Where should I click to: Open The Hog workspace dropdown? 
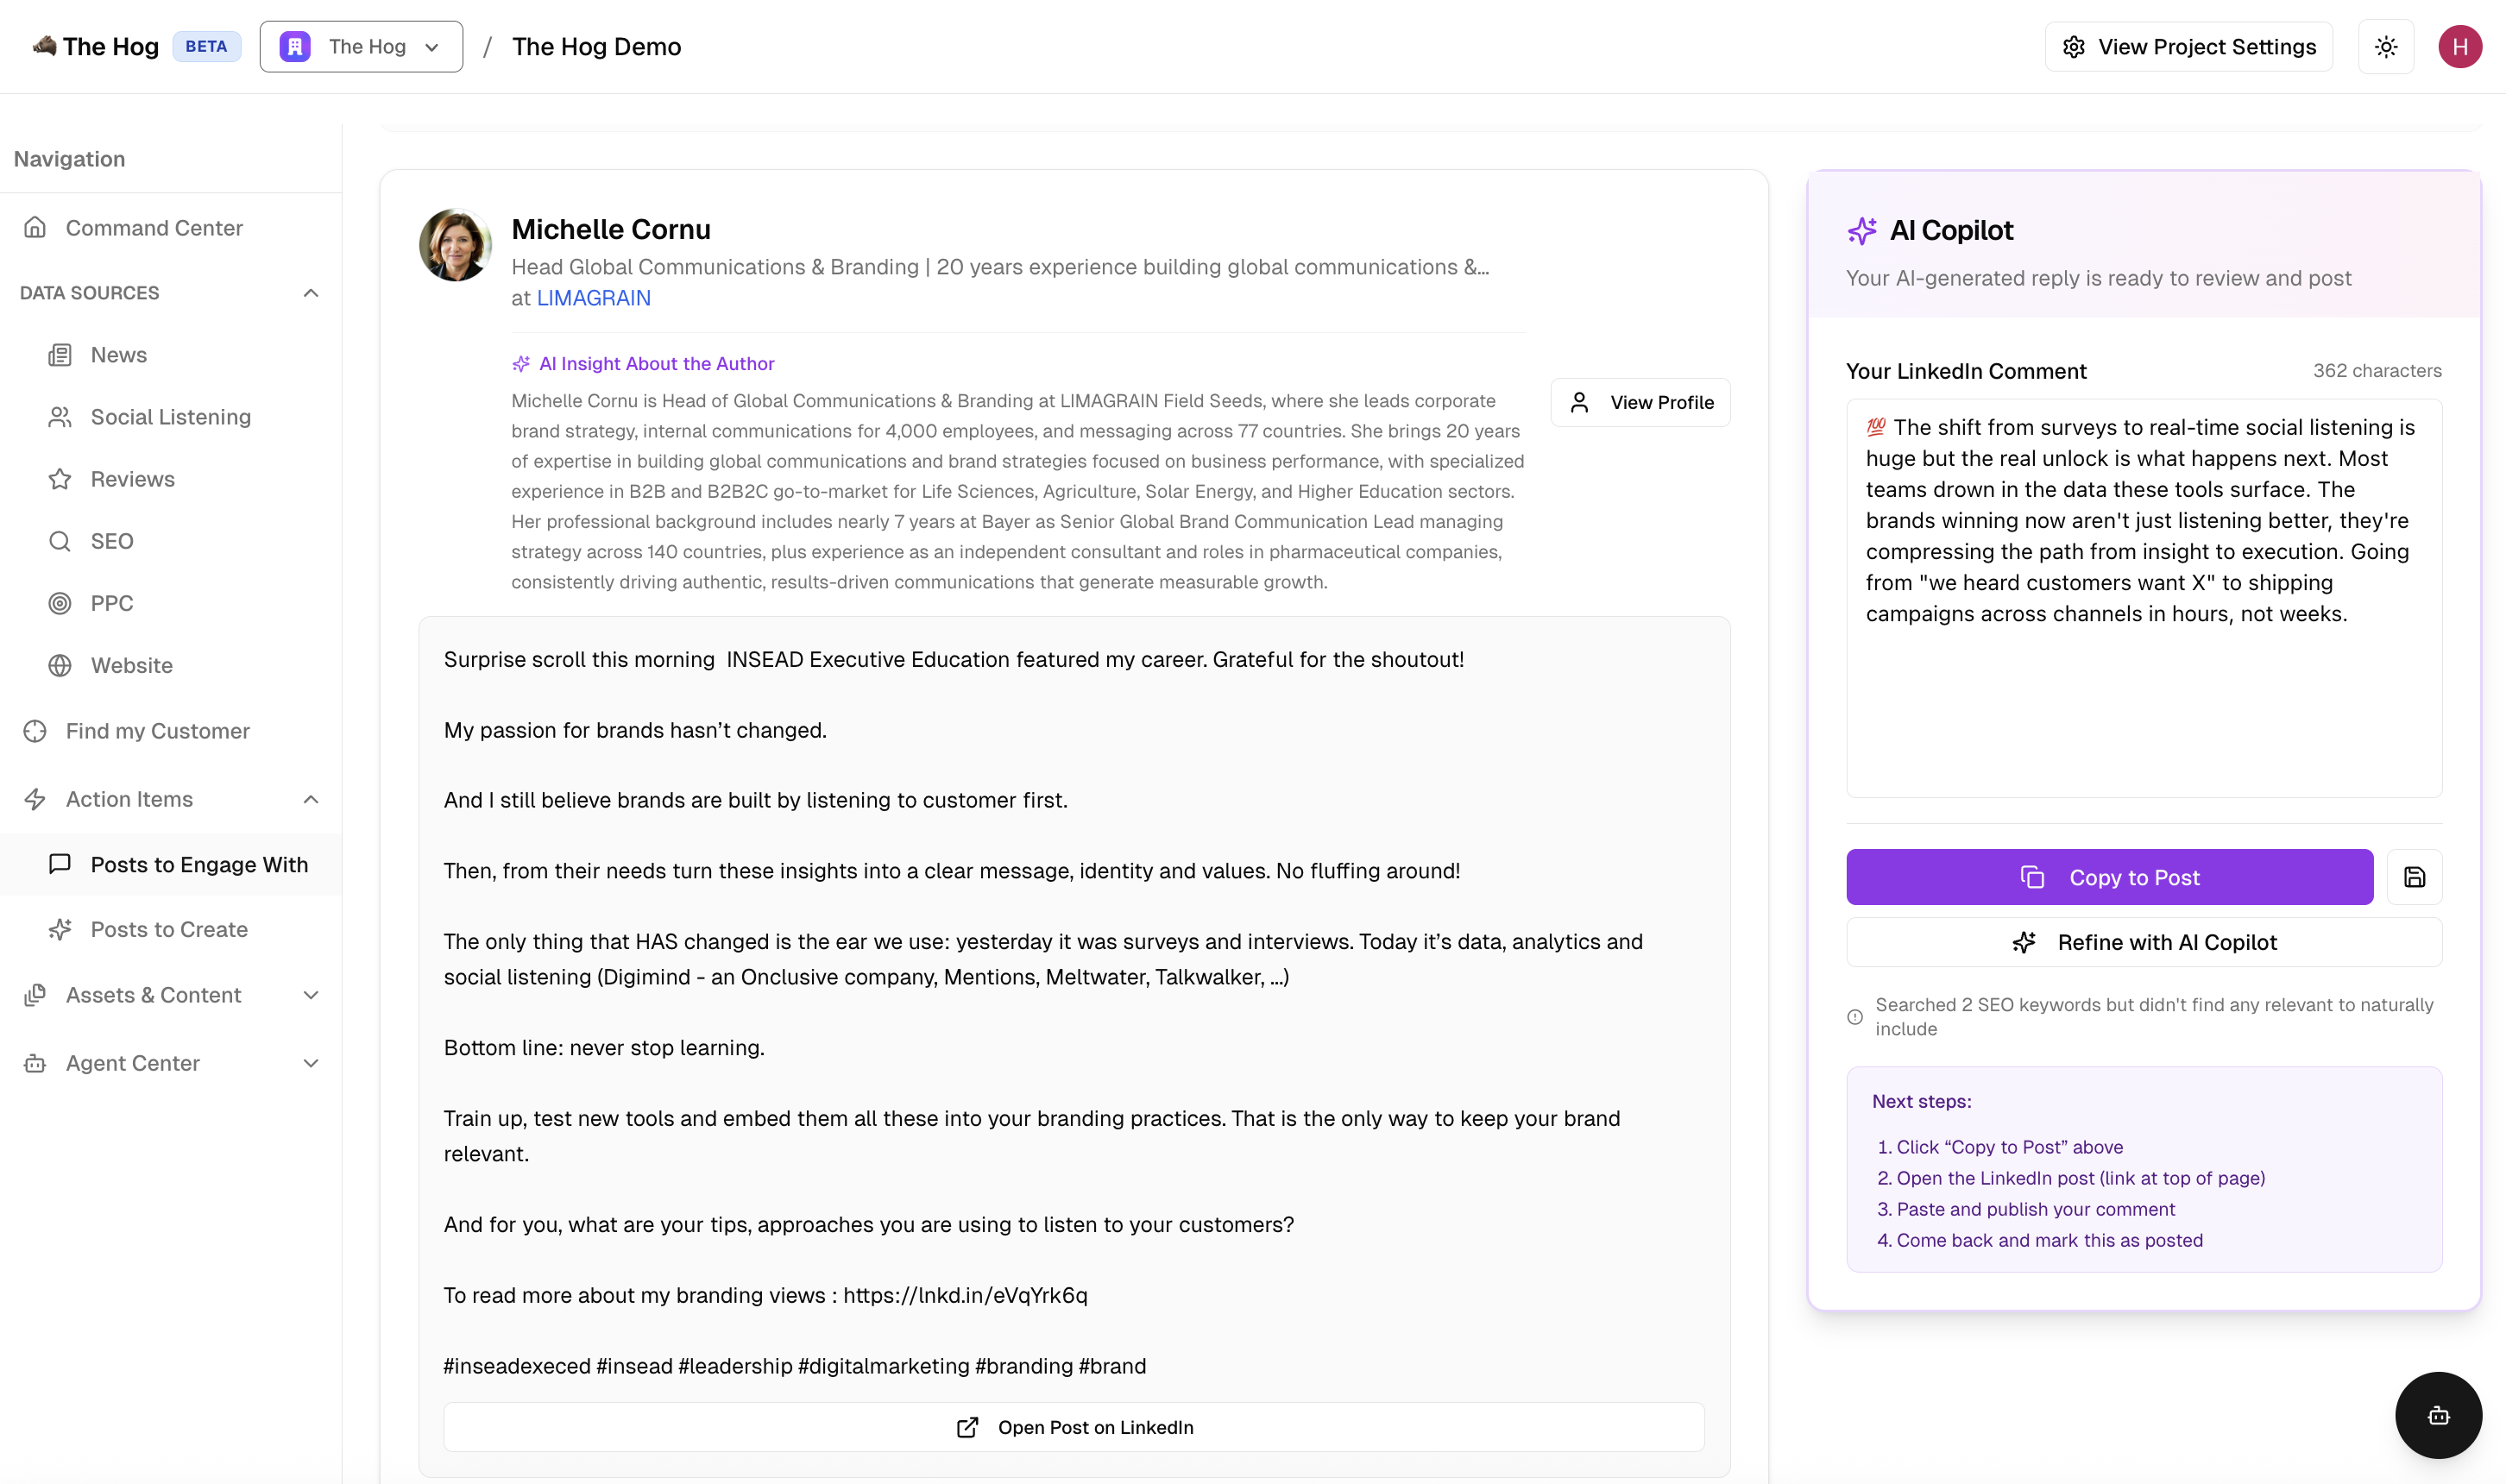pos(361,47)
